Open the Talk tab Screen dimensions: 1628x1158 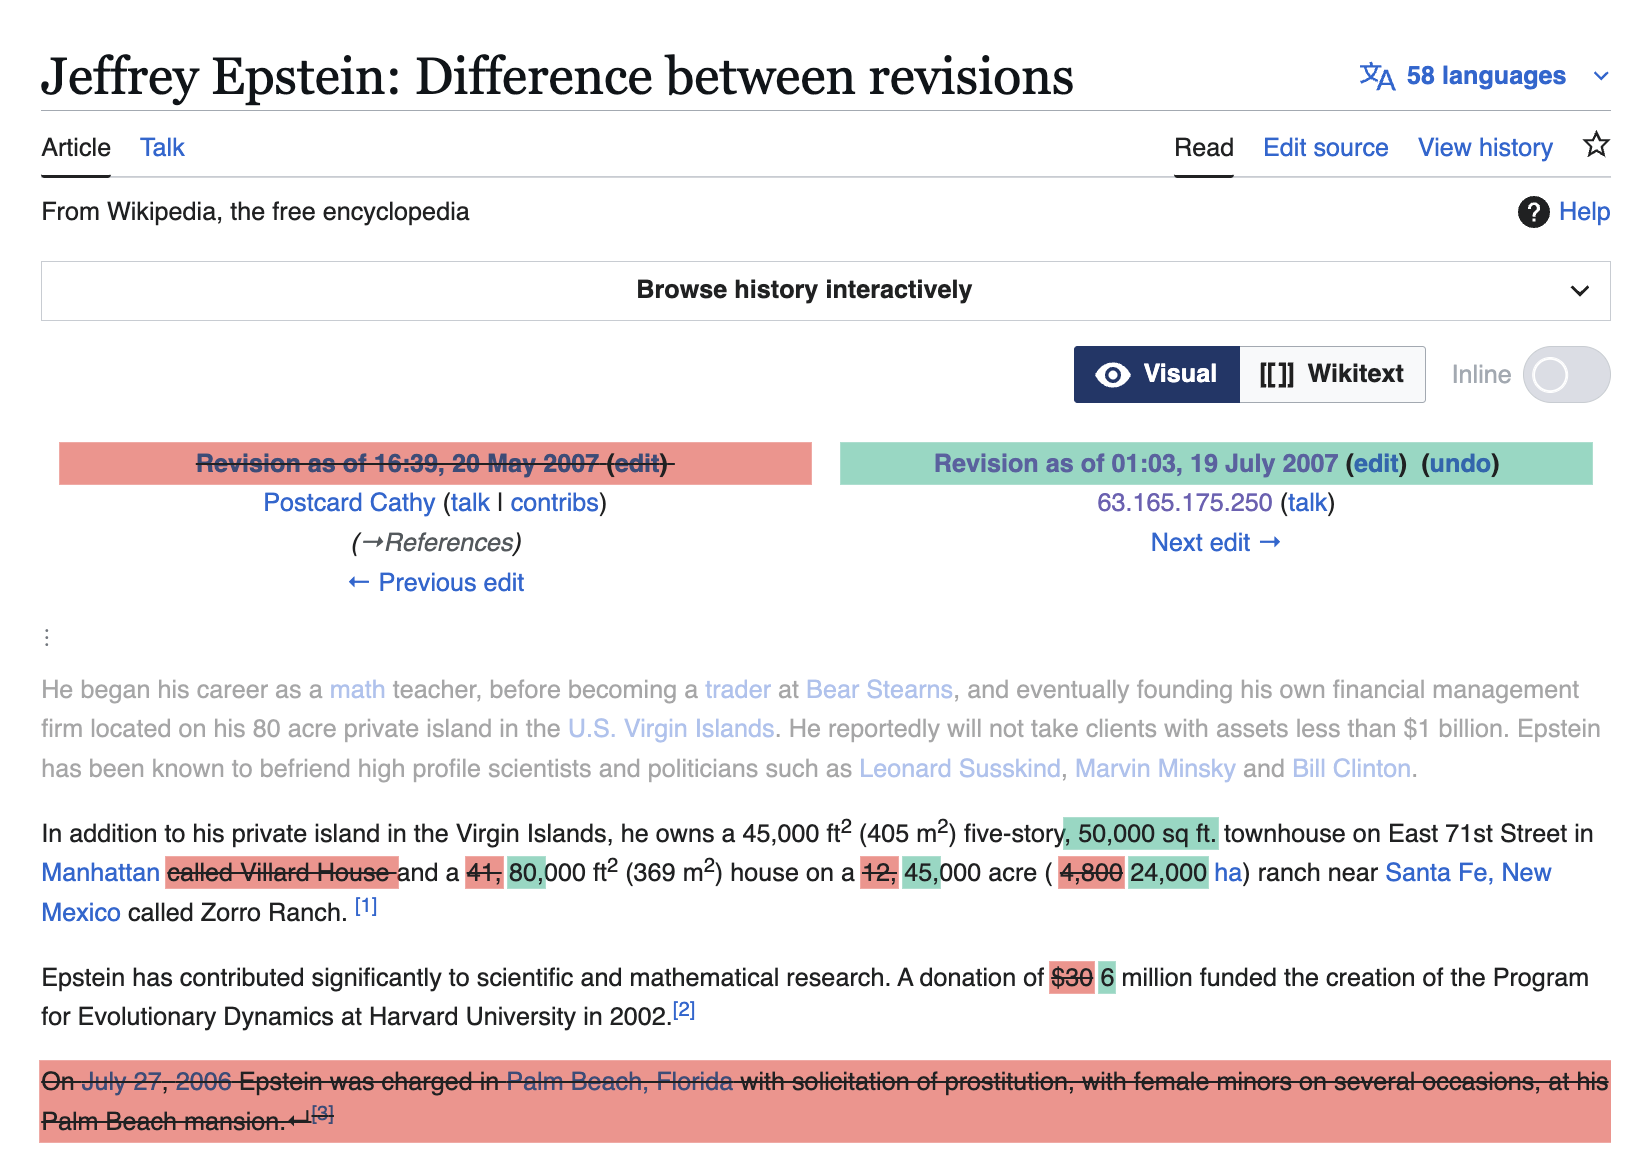click(162, 148)
